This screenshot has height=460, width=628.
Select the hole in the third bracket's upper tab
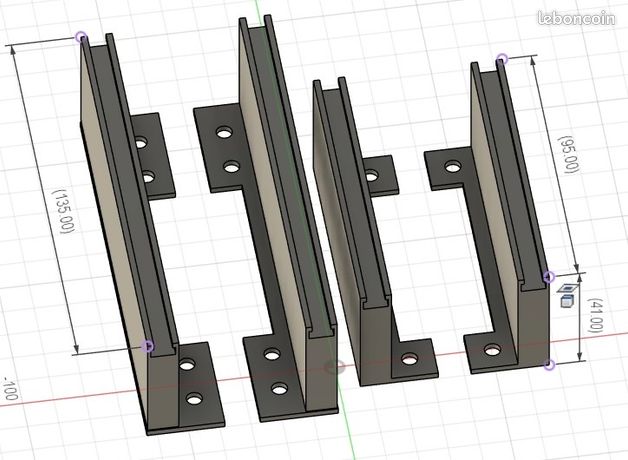click(x=371, y=176)
